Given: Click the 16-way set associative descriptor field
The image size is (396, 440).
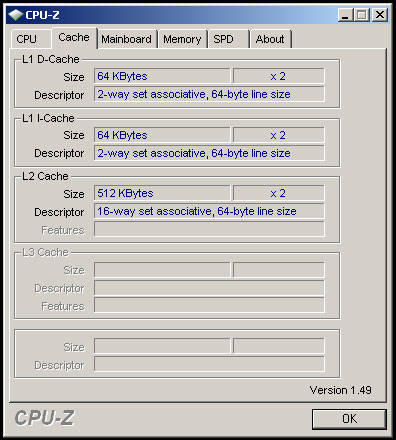Looking at the screenshot, I should (209, 211).
